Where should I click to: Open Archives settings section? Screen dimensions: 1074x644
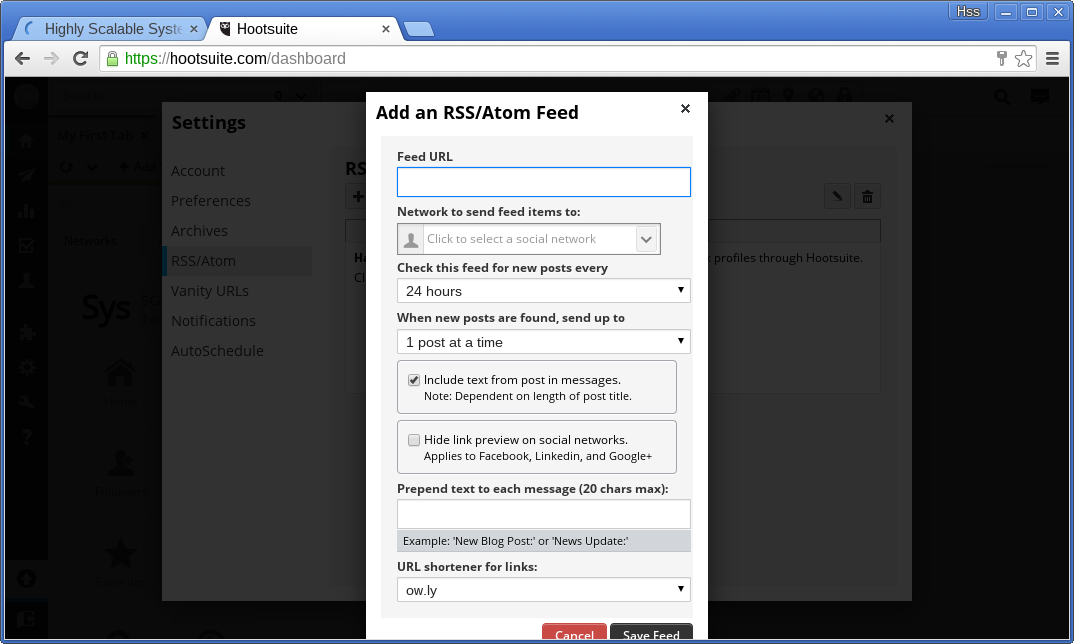199,231
